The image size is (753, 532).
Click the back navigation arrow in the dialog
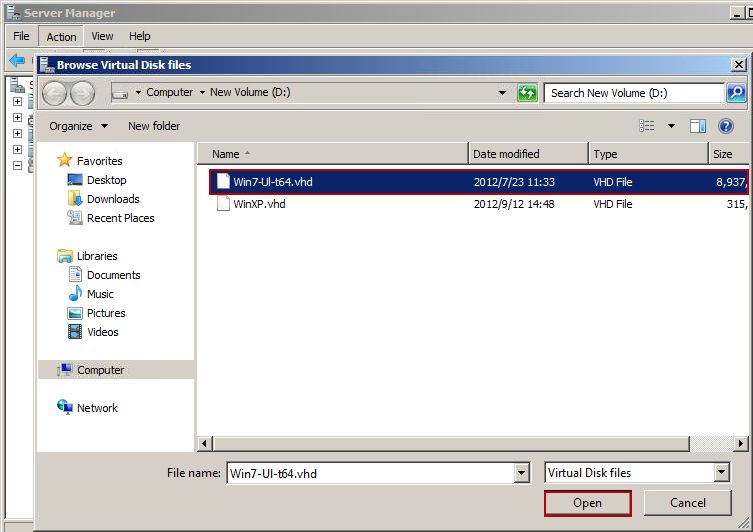click(54, 93)
